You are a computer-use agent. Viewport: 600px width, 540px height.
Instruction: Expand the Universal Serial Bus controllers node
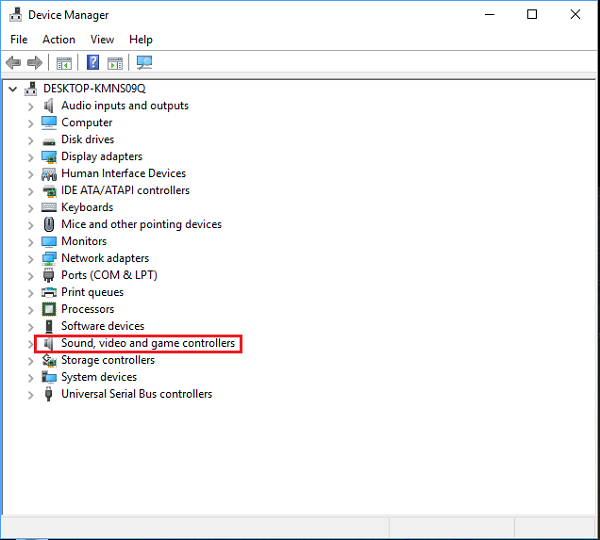31,395
